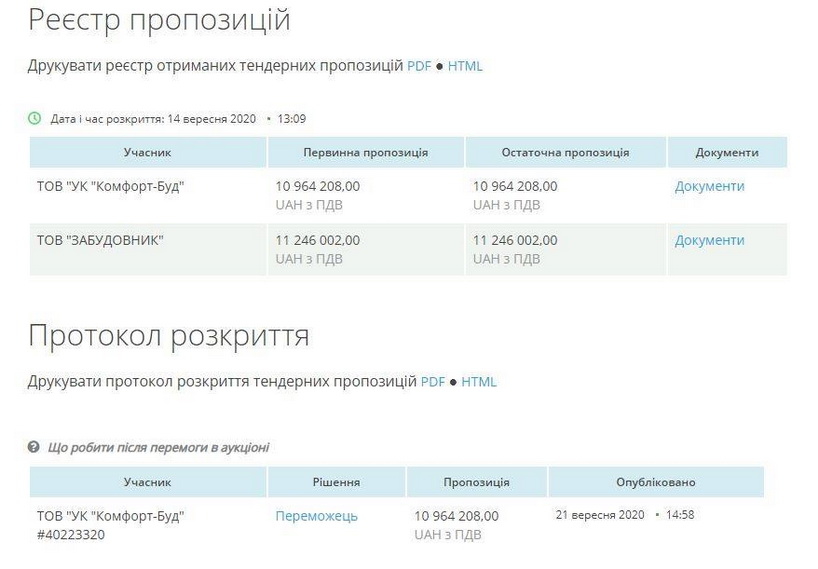818x569 pixels.
Task: Open Документи link for ТОВ "УК "Комфорт-Буд"
Action: tap(709, 186)
